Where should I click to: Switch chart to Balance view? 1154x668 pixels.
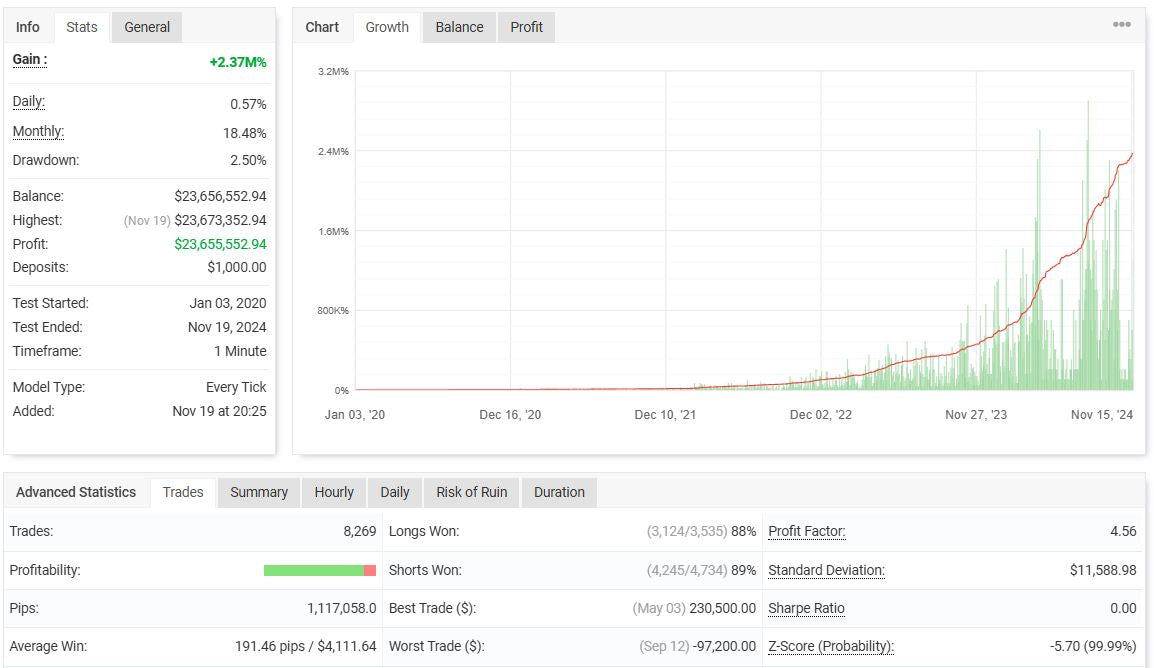[459, 27]
